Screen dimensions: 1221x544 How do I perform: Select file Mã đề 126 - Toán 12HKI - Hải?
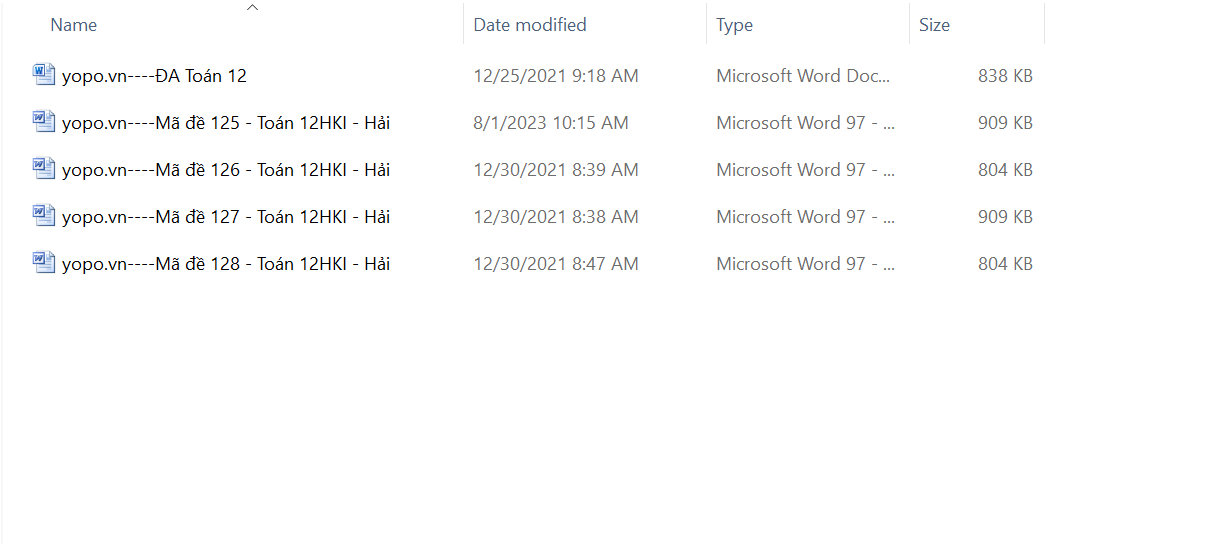click(226, 170)
